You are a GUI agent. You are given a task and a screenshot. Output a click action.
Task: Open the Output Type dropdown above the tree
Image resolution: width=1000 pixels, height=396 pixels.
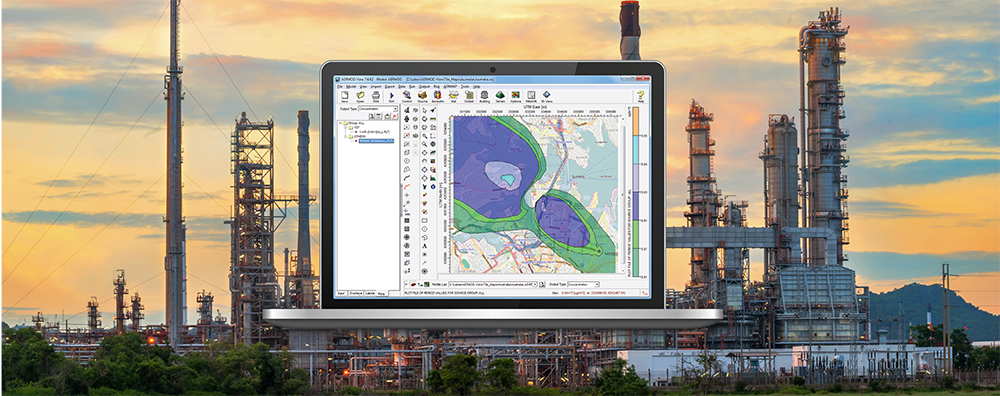(x=378, y=109)
